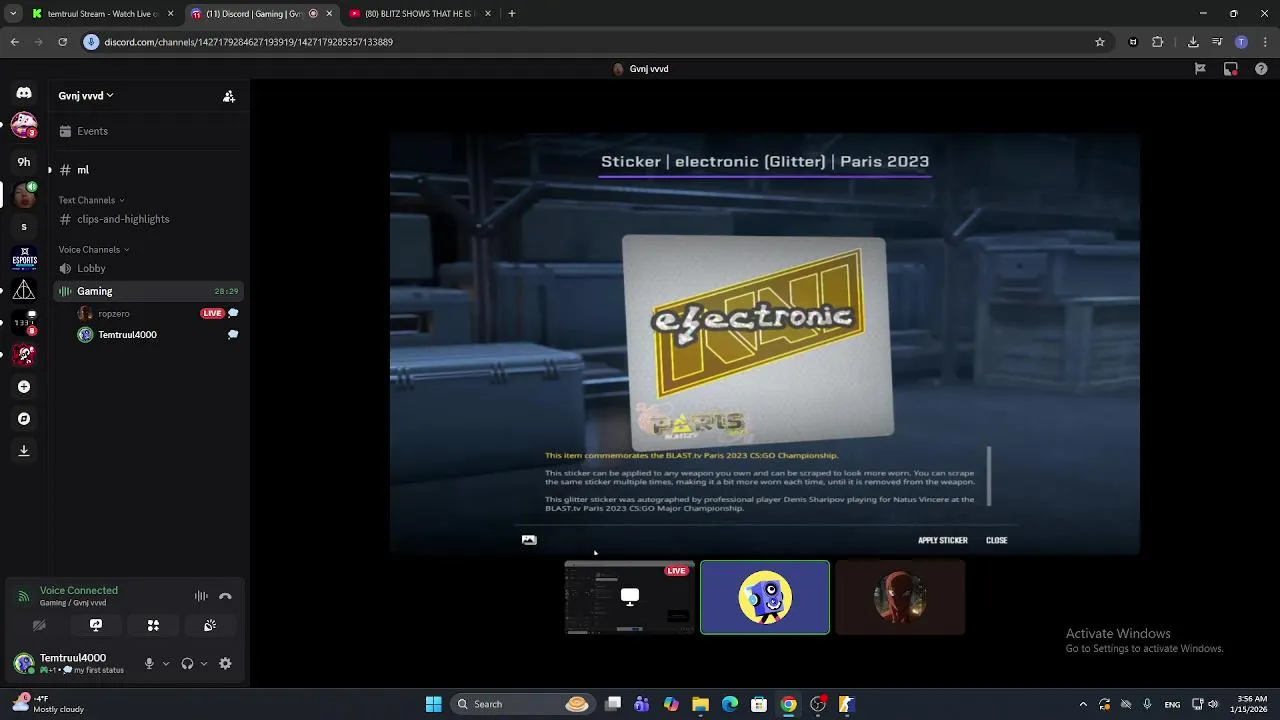Click the invite people icon
The width and height of the screenshot is (1280, 720).
point(229,96)
